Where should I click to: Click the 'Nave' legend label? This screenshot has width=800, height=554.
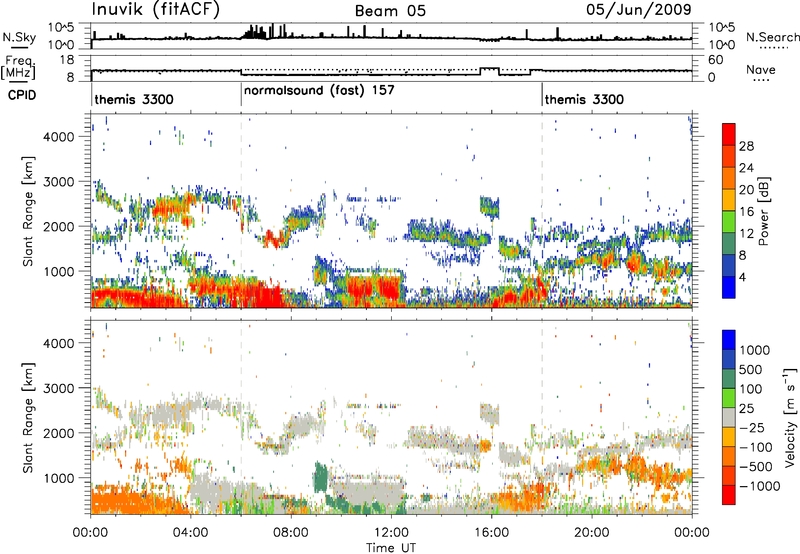coord(761,69)
